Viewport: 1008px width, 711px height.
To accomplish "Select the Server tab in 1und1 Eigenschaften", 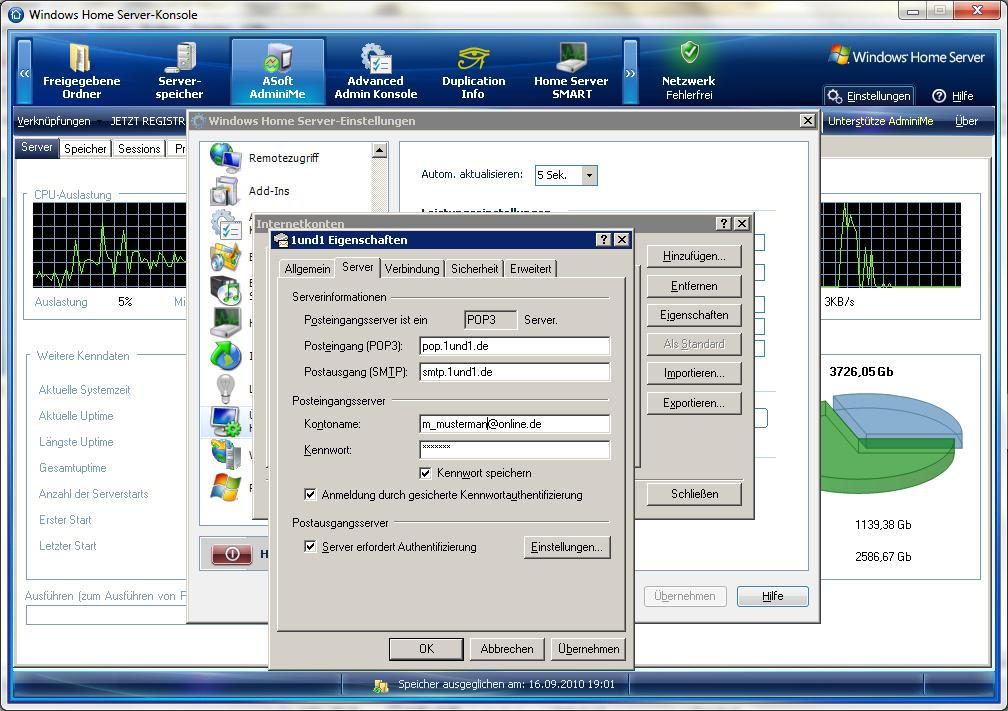I will (357, 267).
